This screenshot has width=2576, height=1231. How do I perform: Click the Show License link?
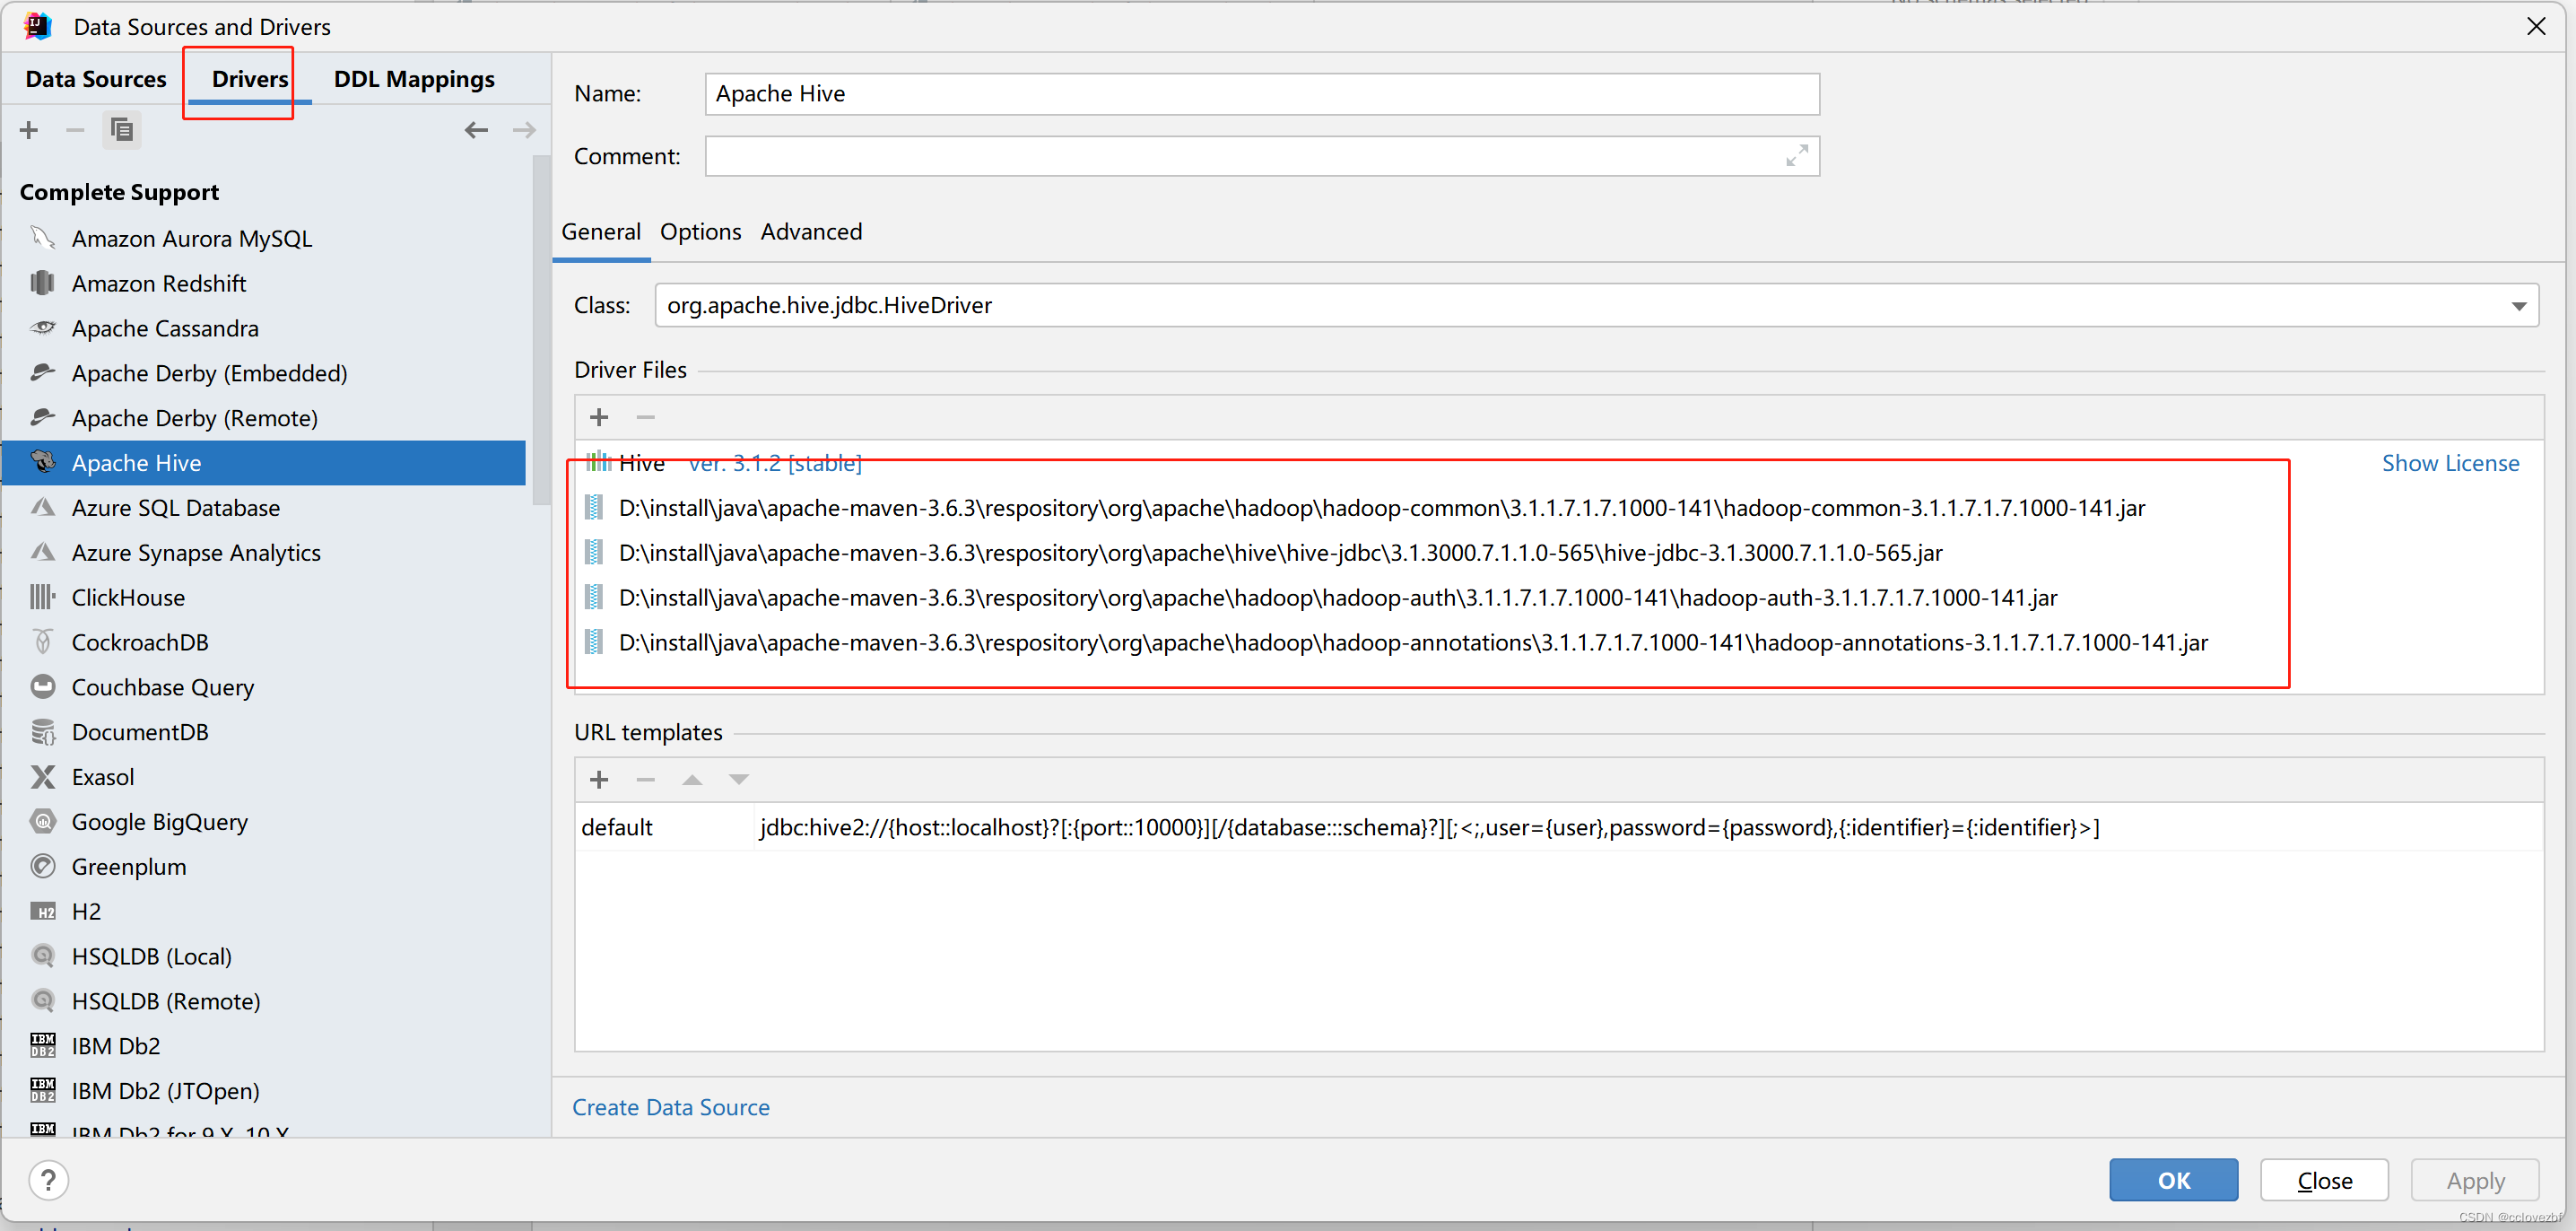(x=2450, y=463)
